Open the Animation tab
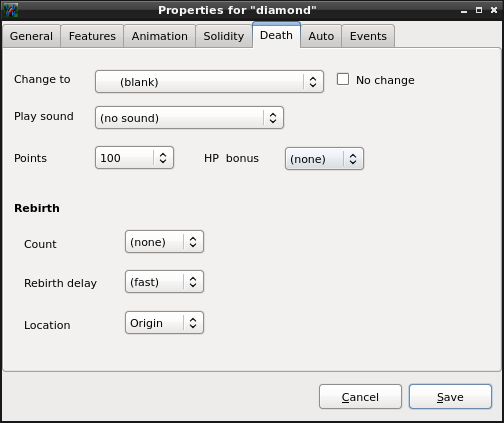 (x=160, y=36)
